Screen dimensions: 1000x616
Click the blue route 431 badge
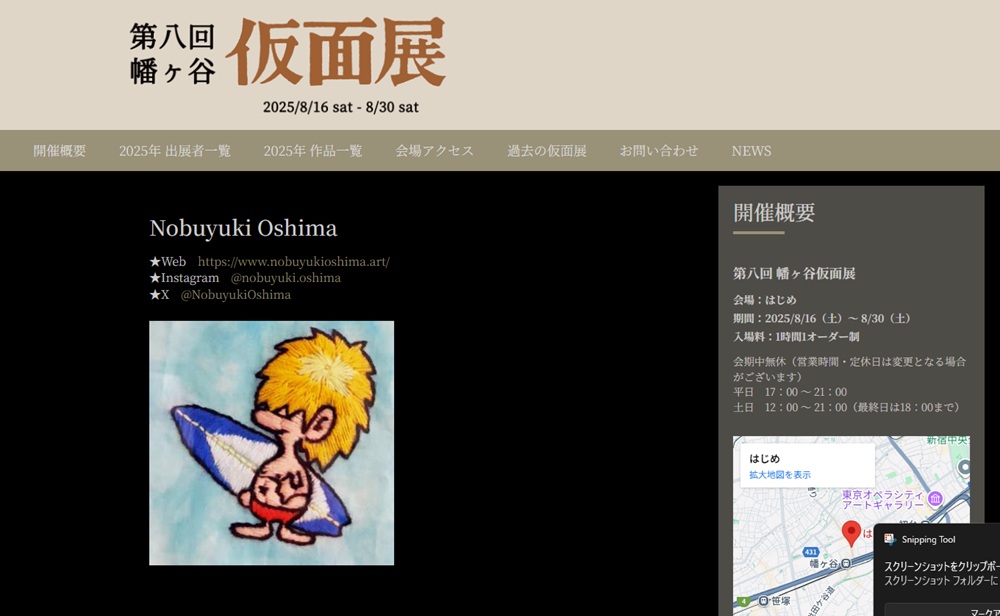coord(810,552)
